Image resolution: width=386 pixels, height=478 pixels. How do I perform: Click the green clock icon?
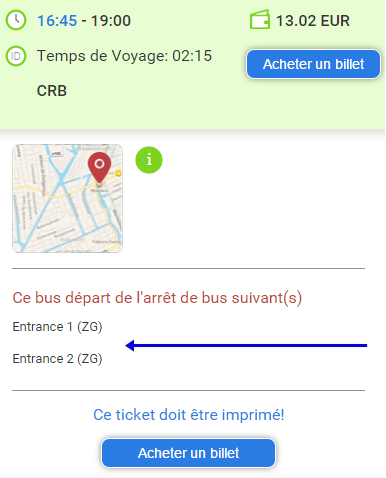[x=16, y=20]
